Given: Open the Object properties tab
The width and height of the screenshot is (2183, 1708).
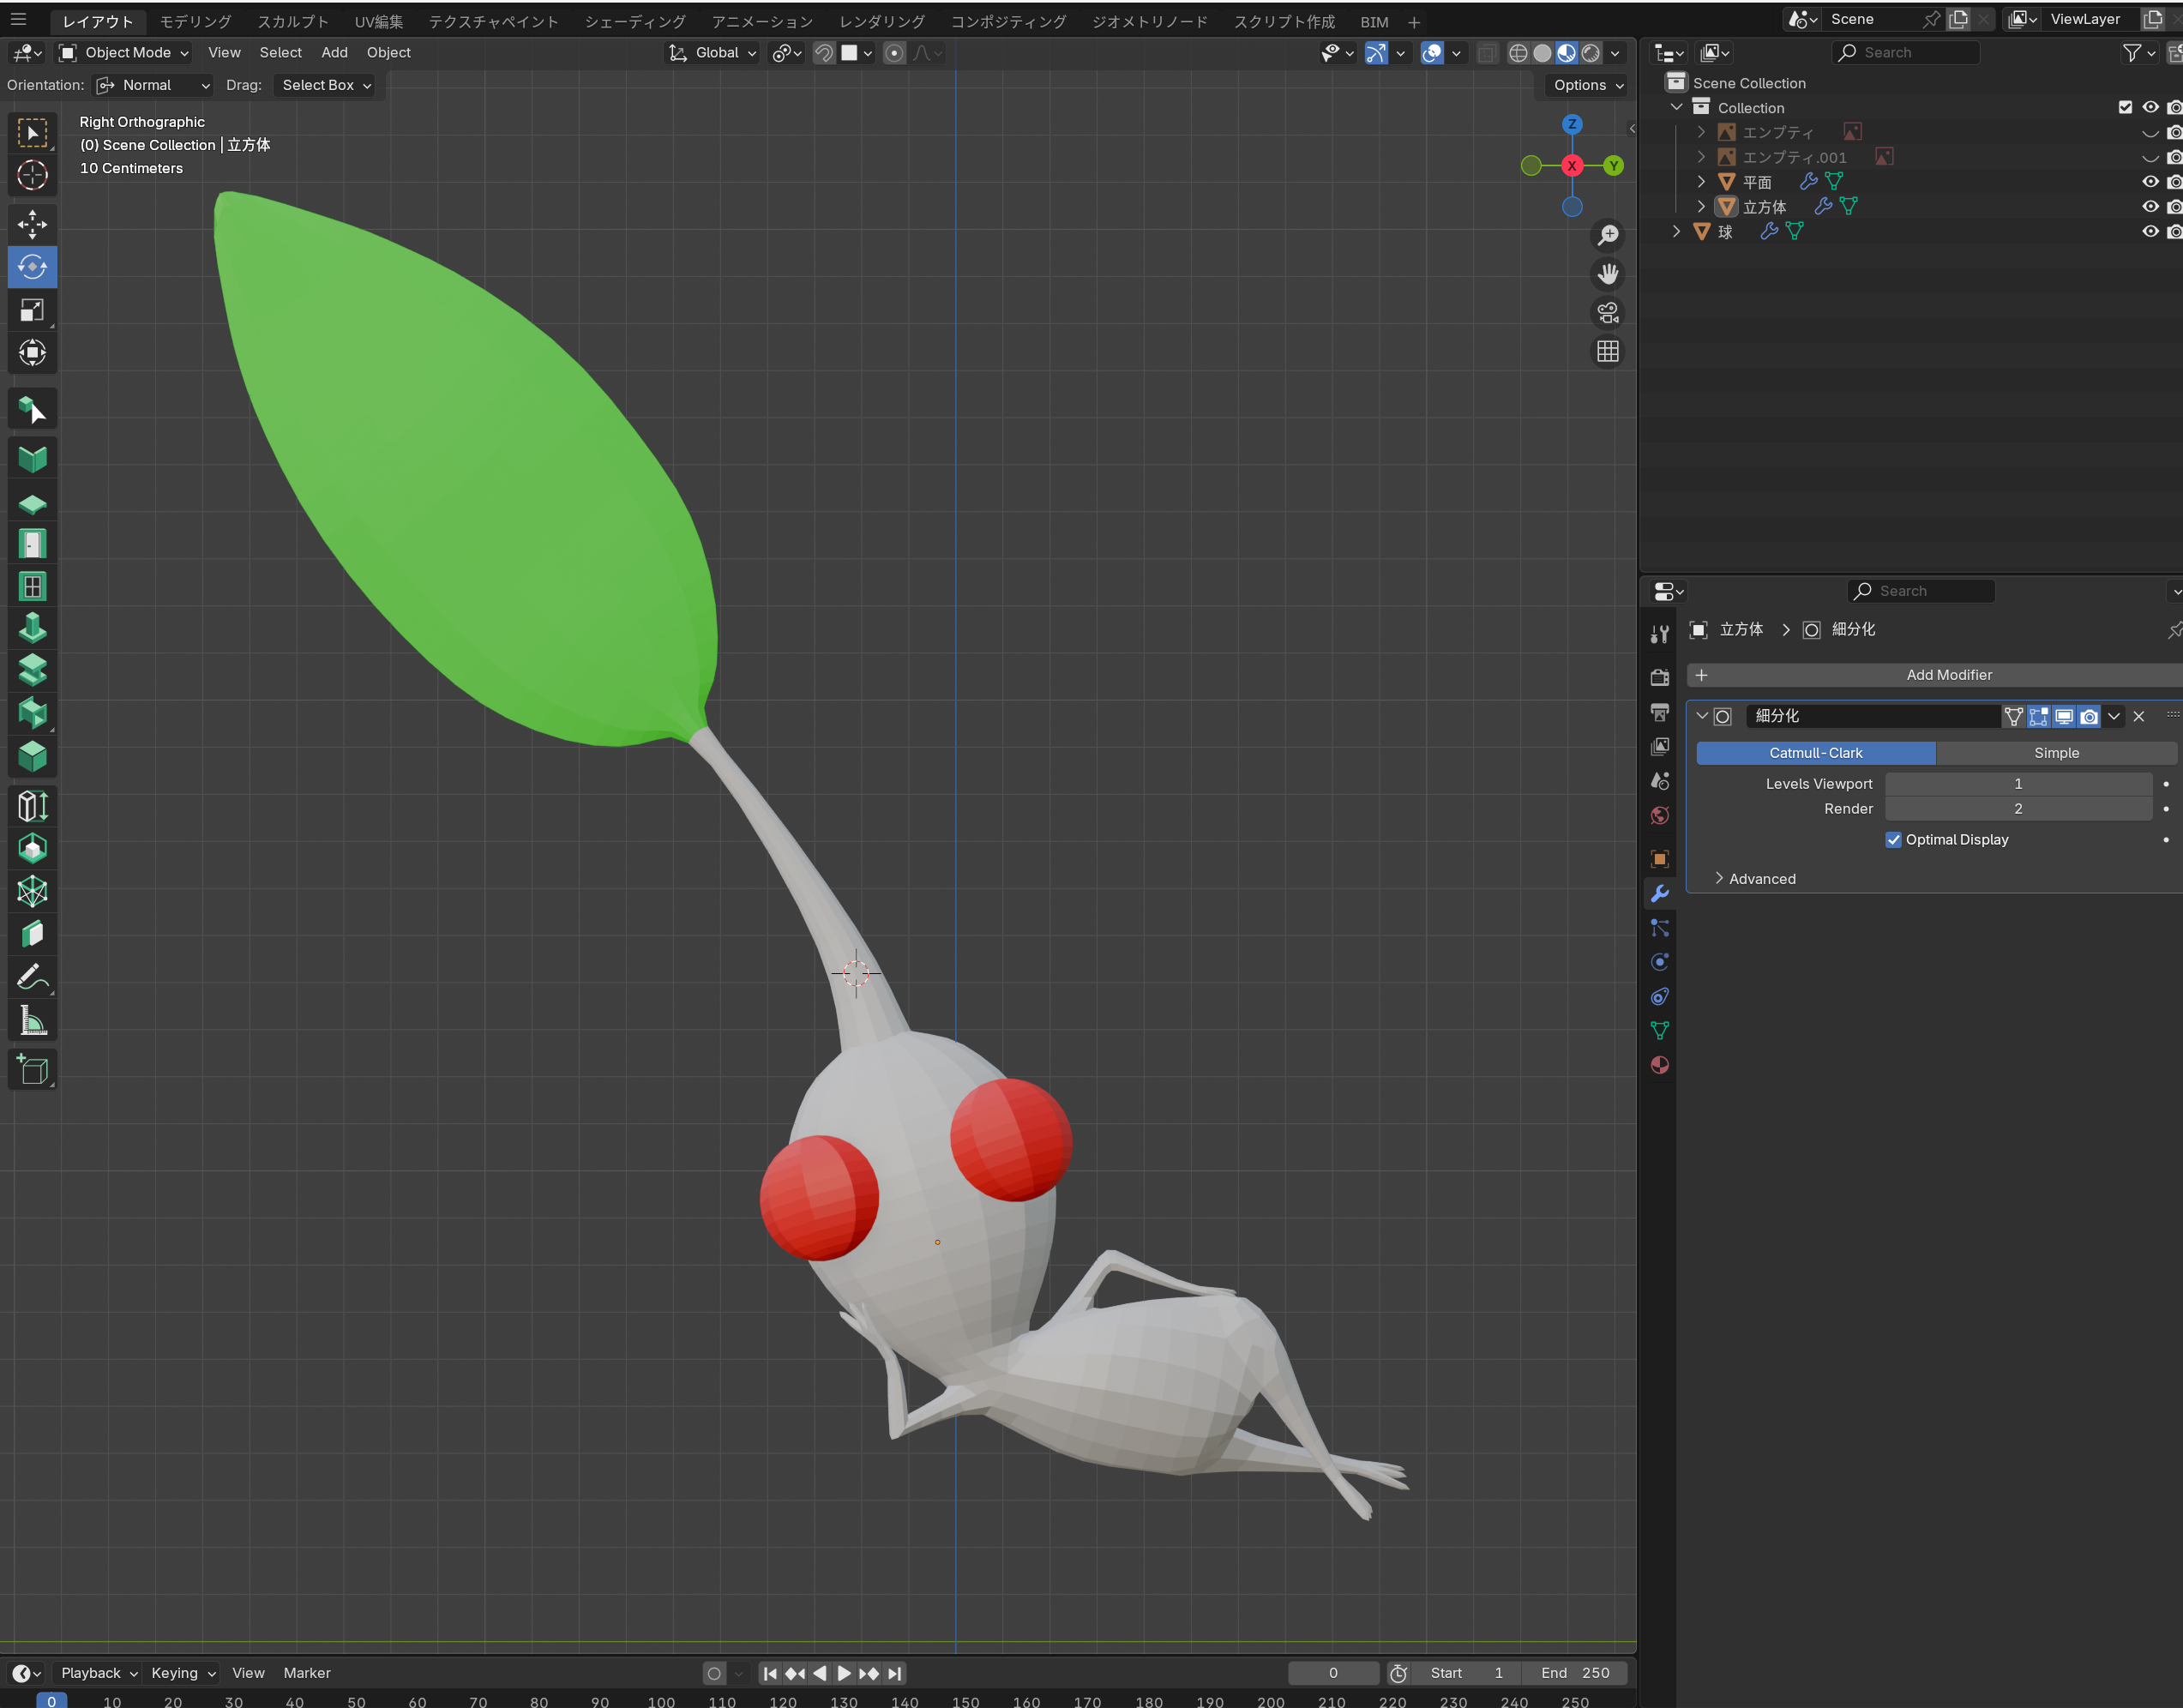Looking at the screenshot, I should (x=1660, y=859).
